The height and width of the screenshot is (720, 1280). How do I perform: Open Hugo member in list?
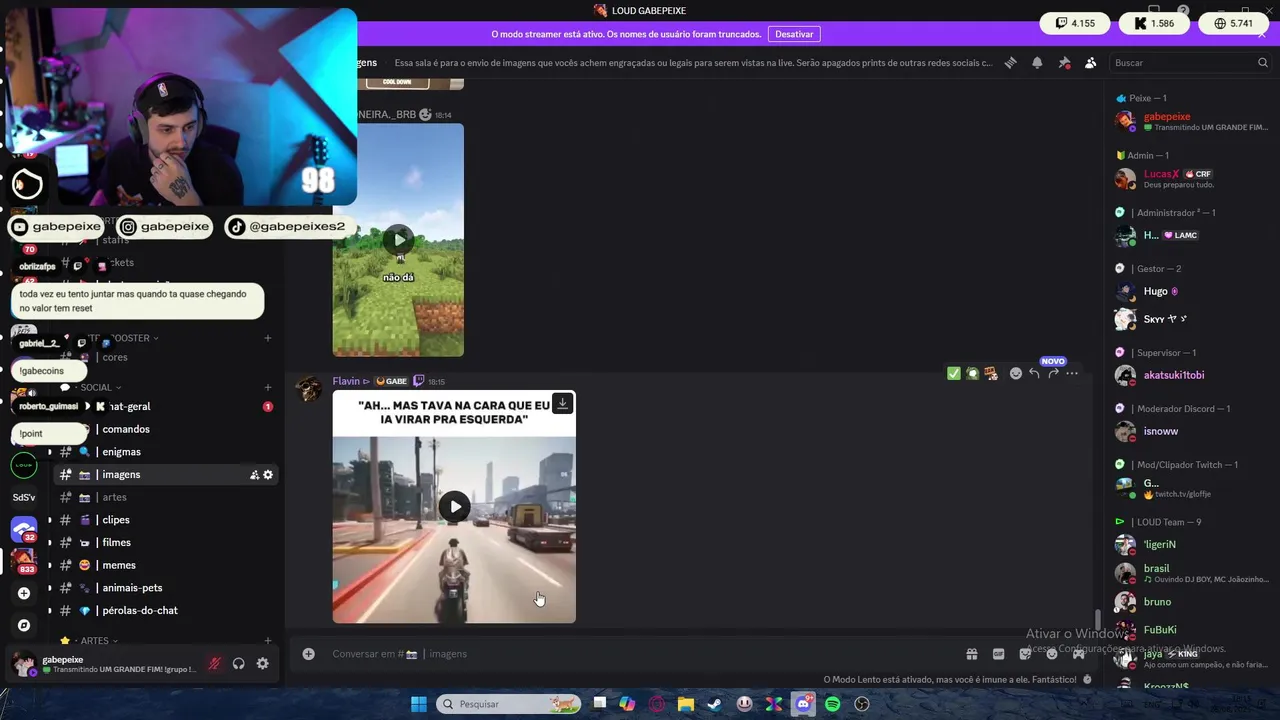pyautogui.click(x=1192, y=292)
